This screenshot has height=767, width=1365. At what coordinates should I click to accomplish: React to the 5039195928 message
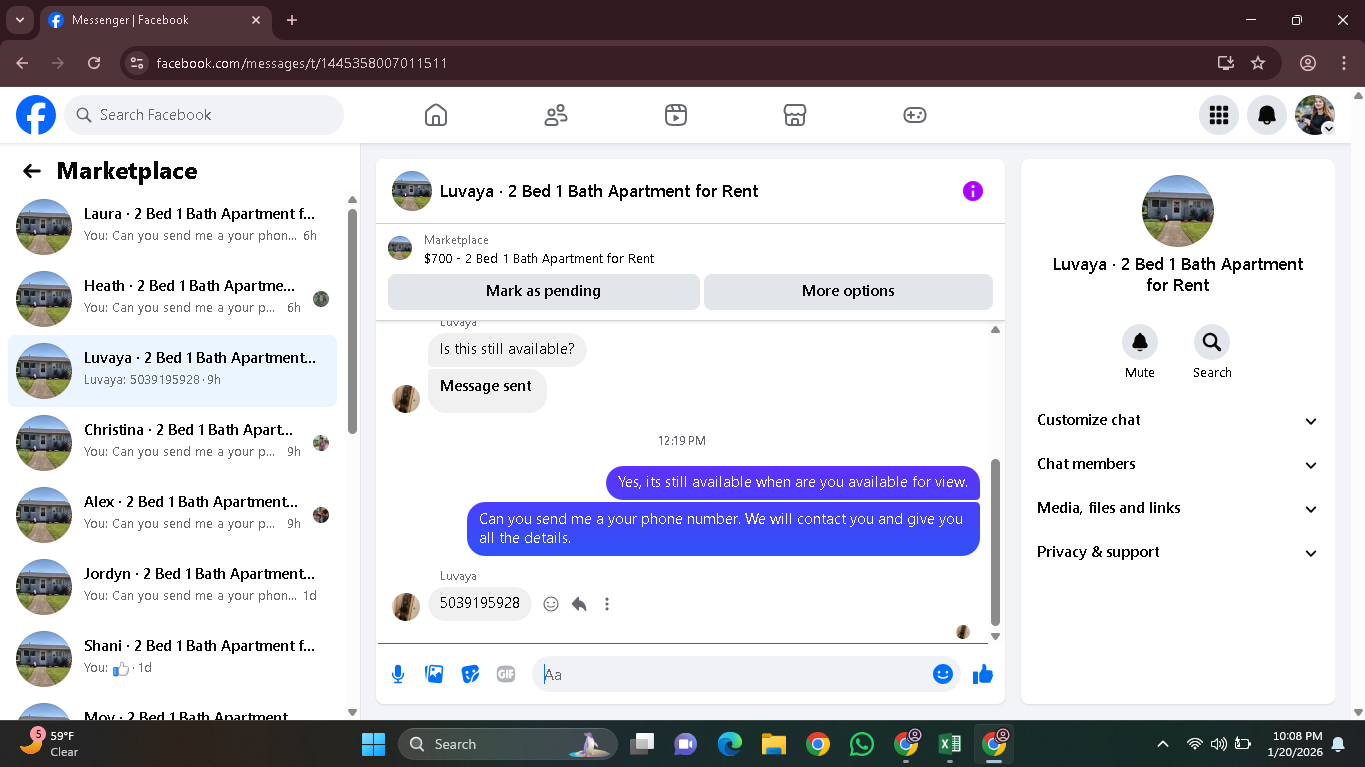[x=551, y=604]
